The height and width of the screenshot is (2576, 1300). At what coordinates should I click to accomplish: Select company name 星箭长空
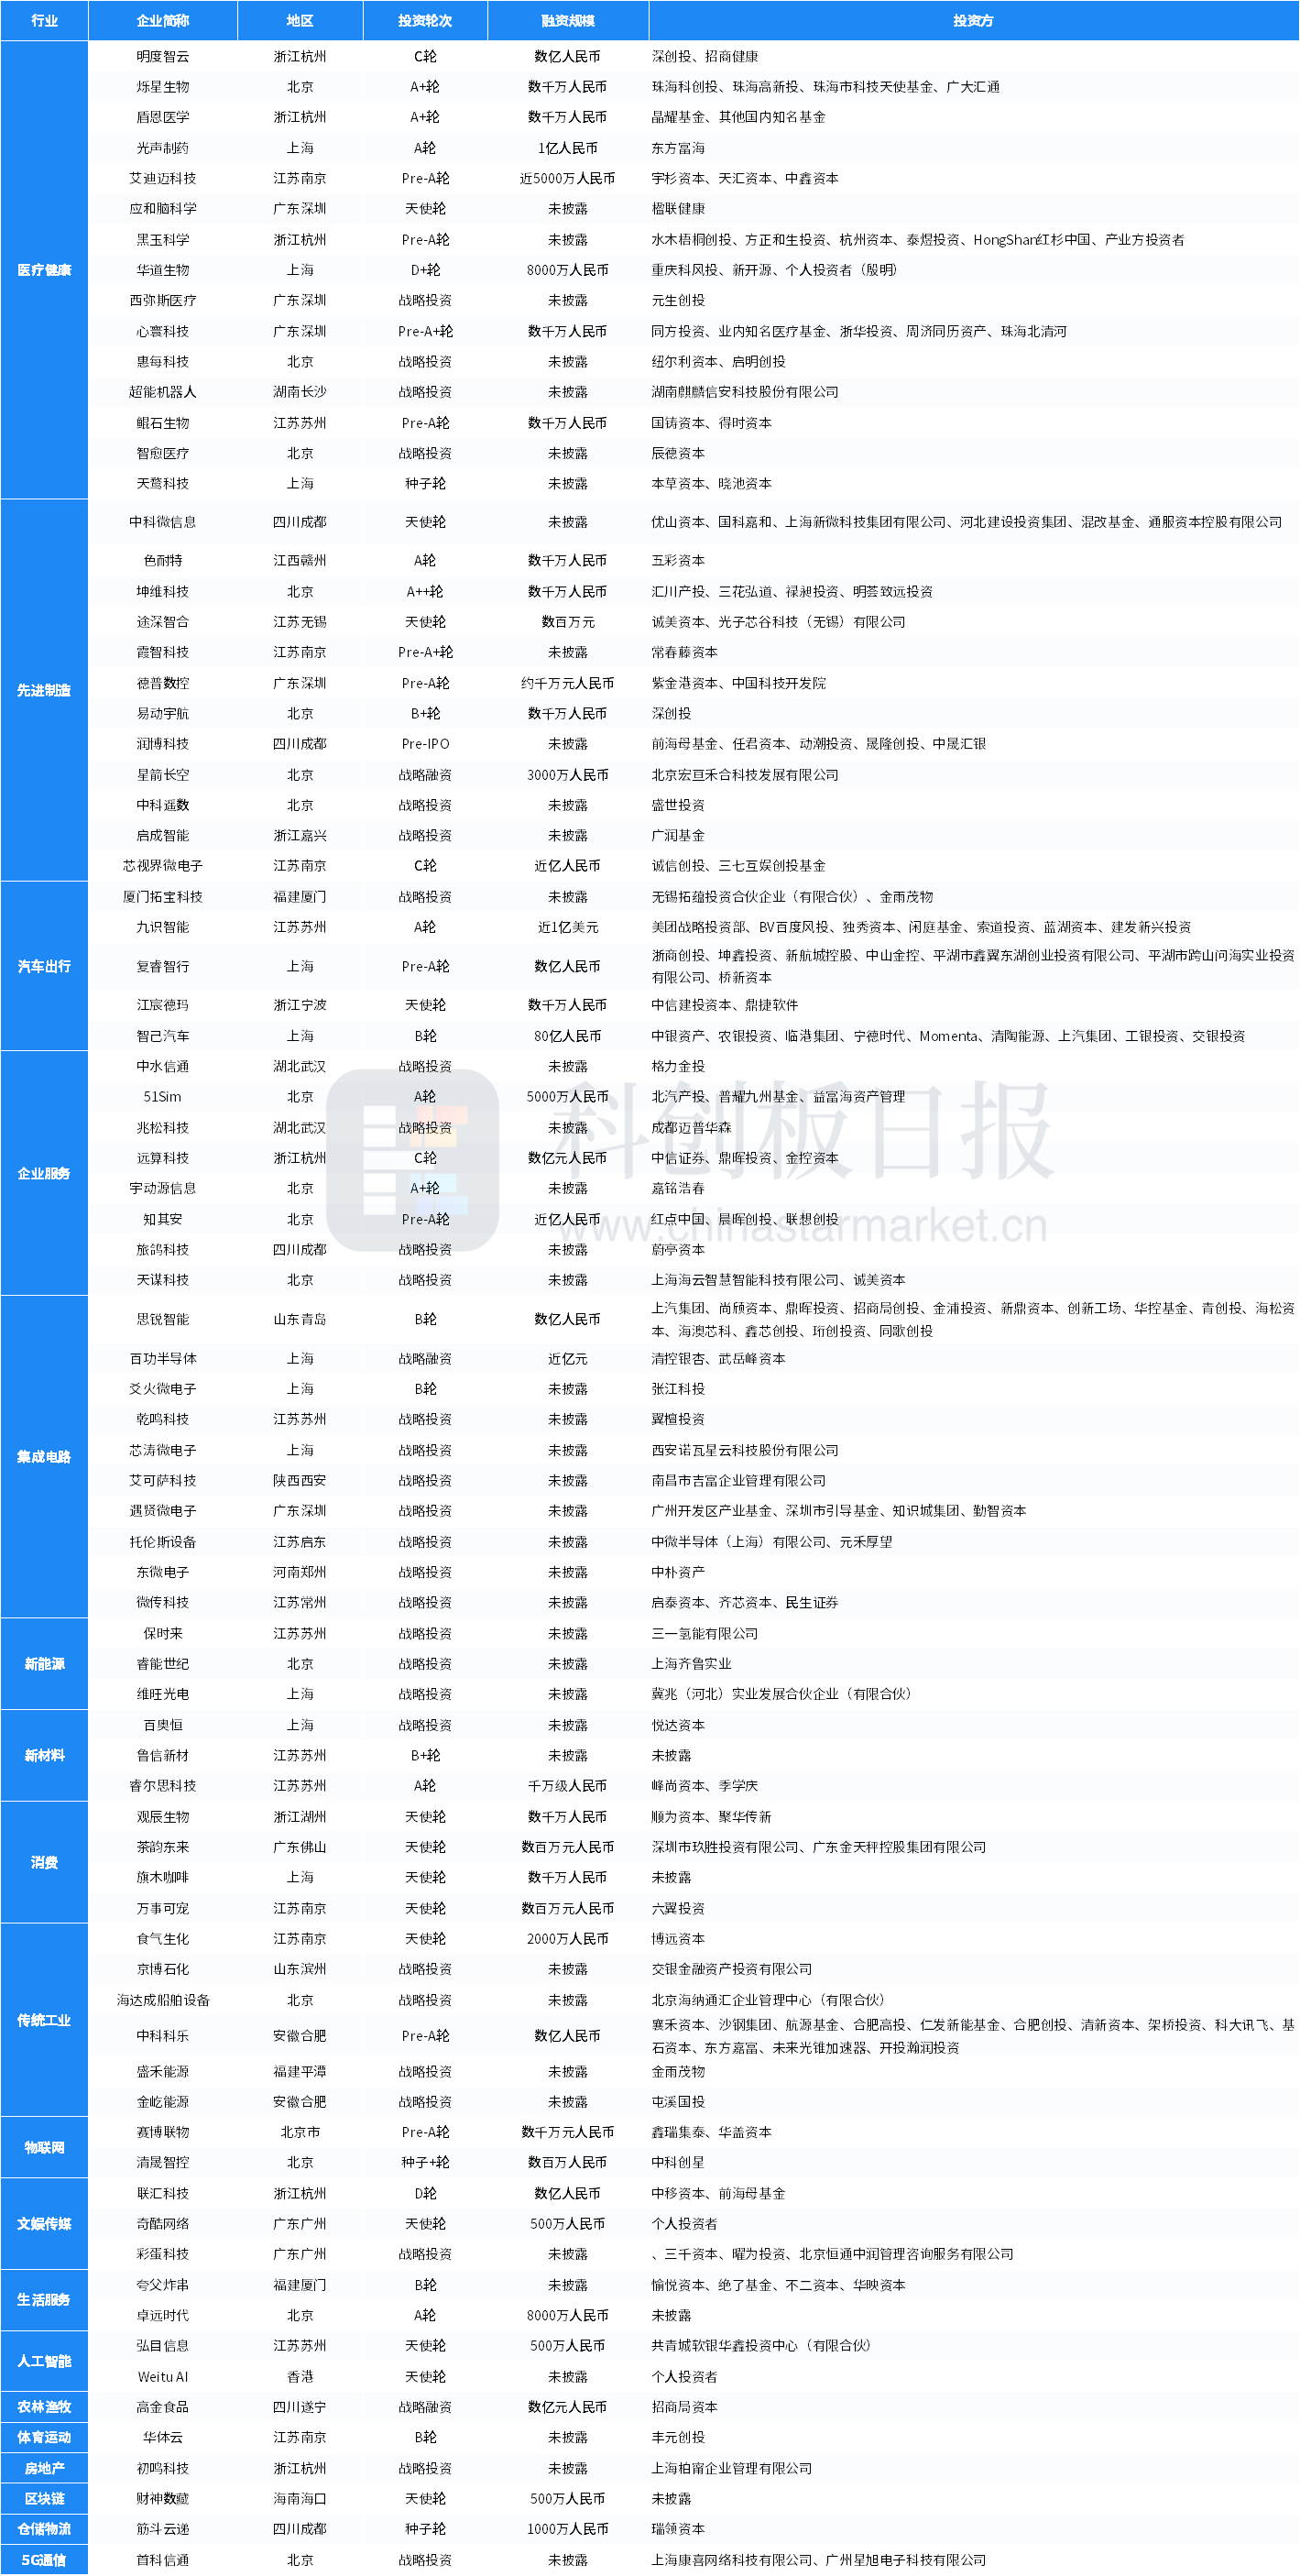163,775
